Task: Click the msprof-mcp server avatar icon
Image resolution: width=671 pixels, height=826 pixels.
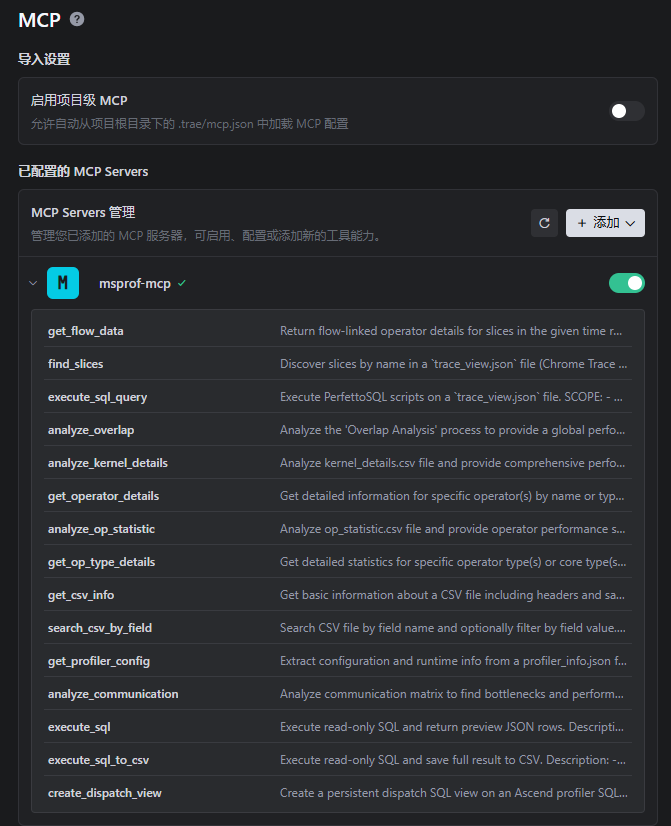Action: (x=63, y=283)
